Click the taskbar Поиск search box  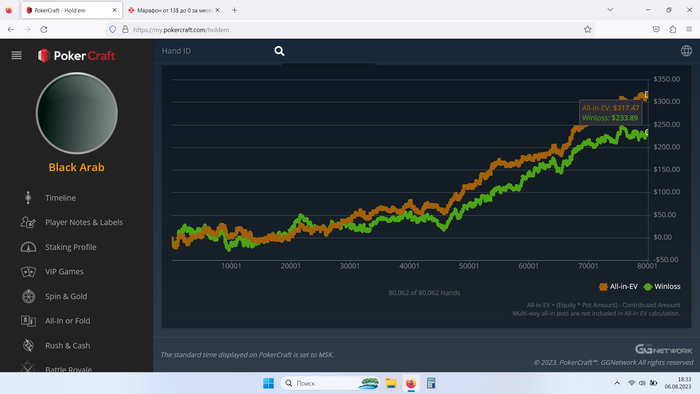[330, 383]
